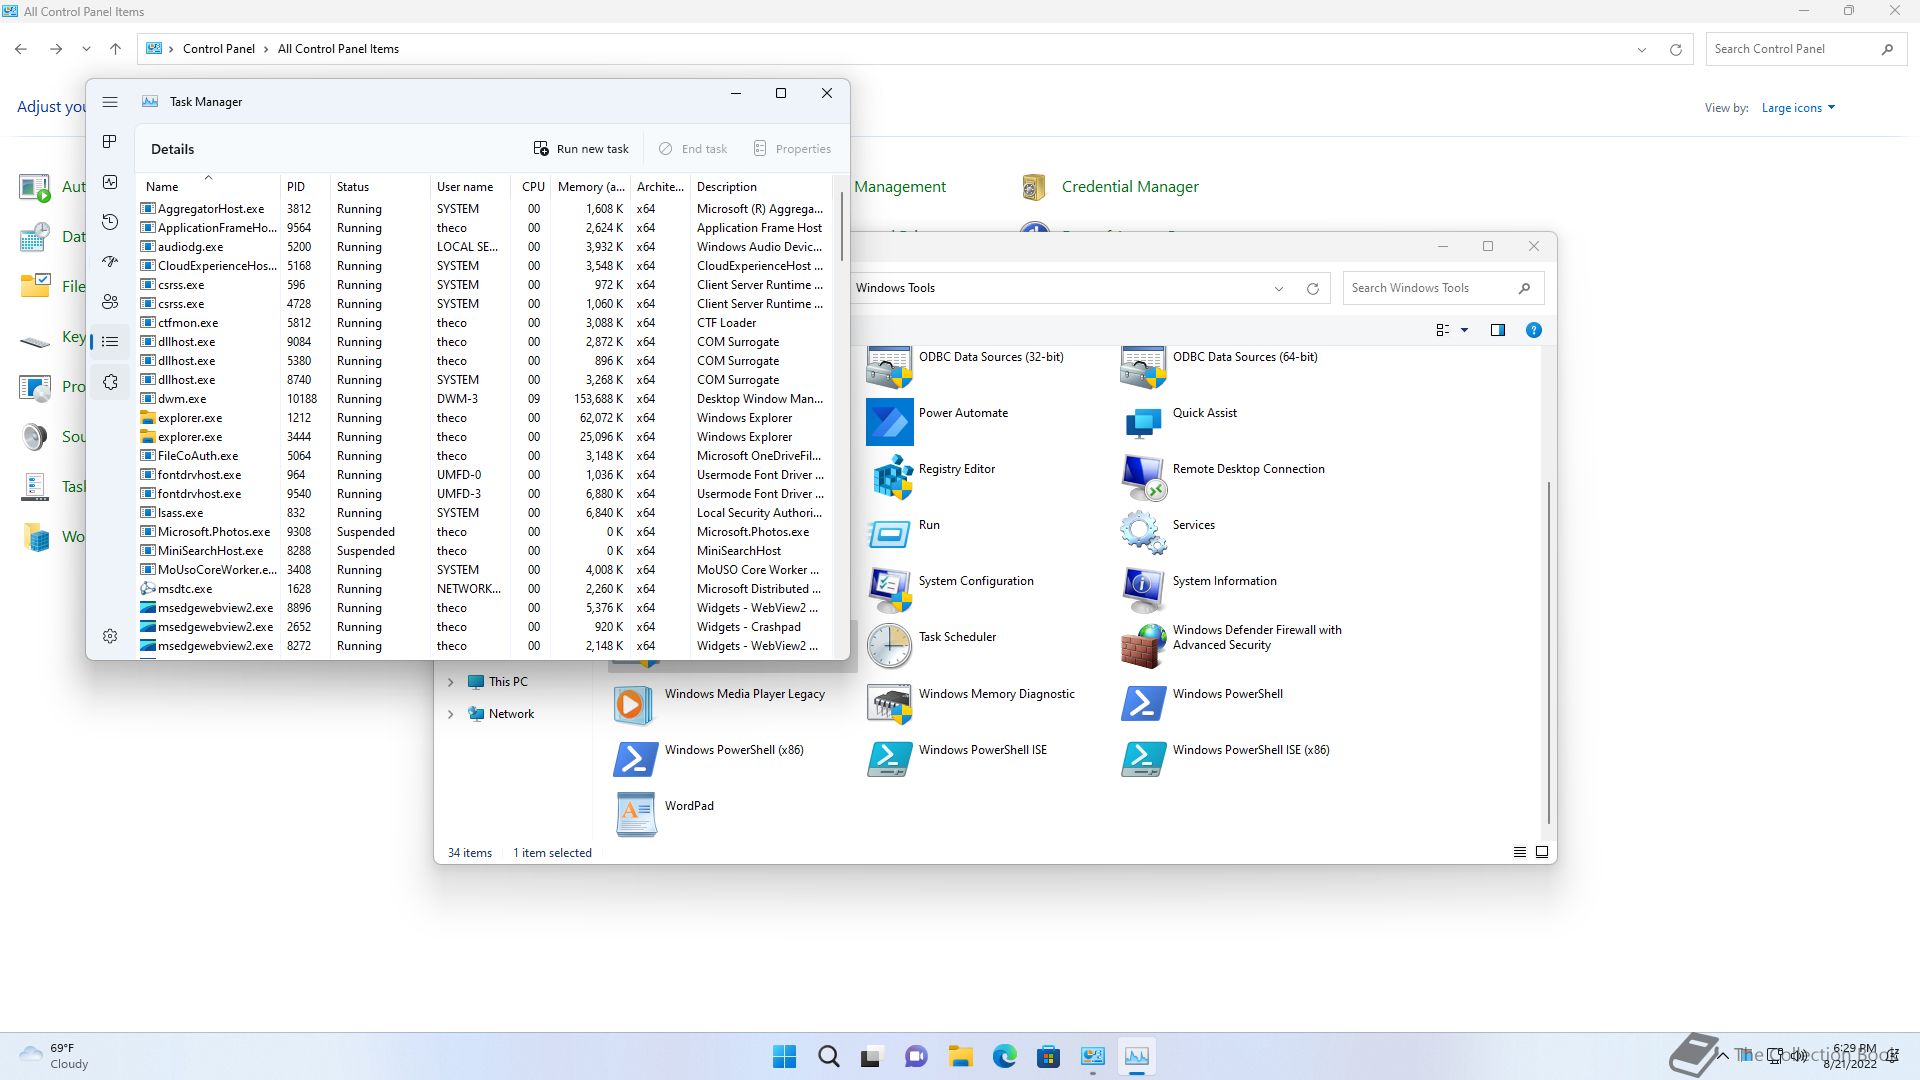Open System Information icon
Screen dimensions: 1920x1080
pyautogui.click(x=1143, y=590)
